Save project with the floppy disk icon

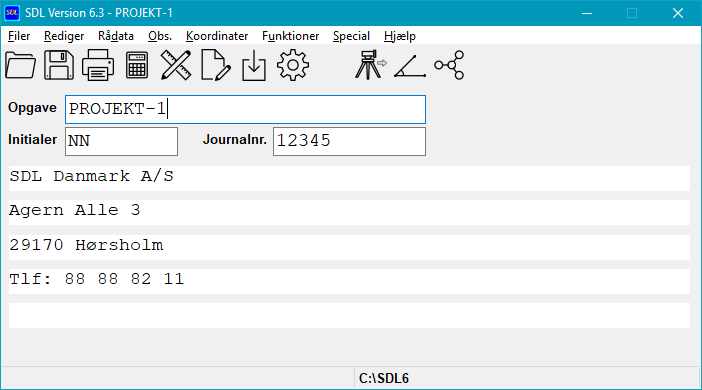point(59,65)
